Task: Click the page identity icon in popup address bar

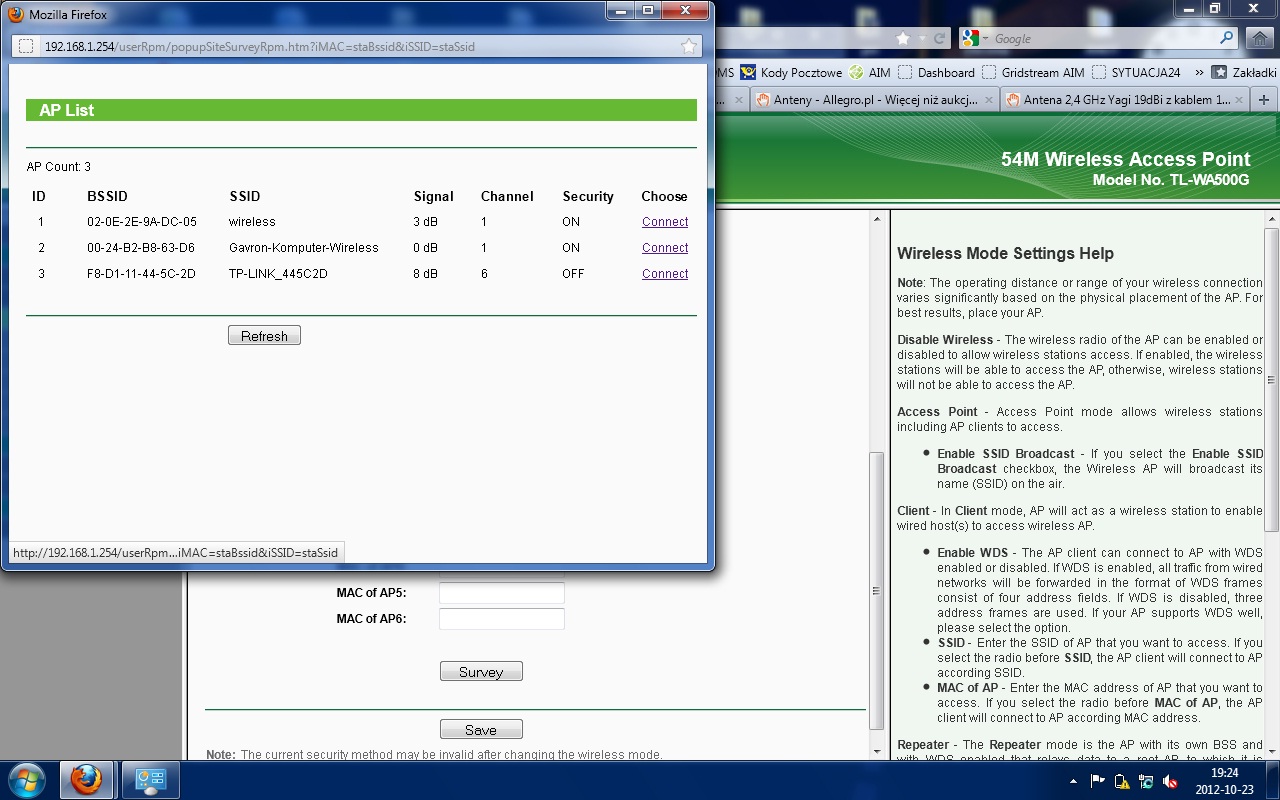Action: (26, 46)
